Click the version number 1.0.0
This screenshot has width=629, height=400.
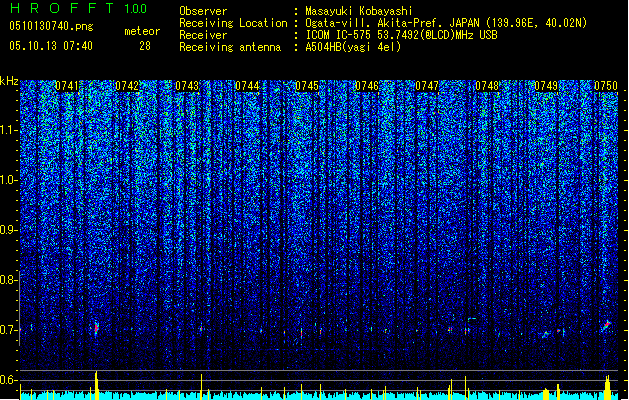[x=136, y=8]
